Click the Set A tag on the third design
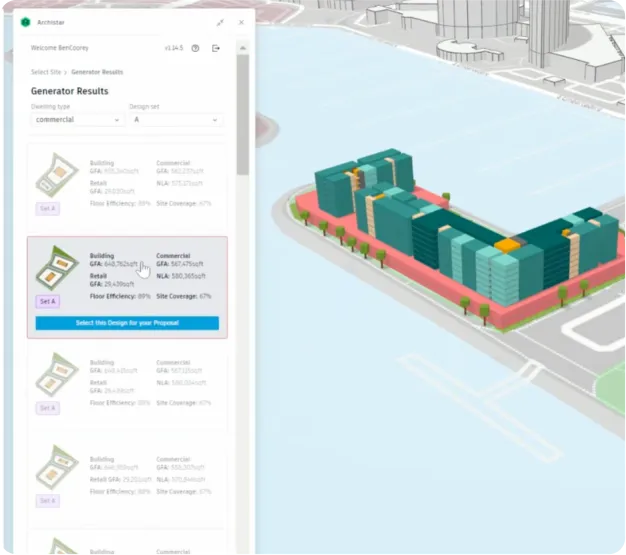Screen dimensions: 626x555 48,408
